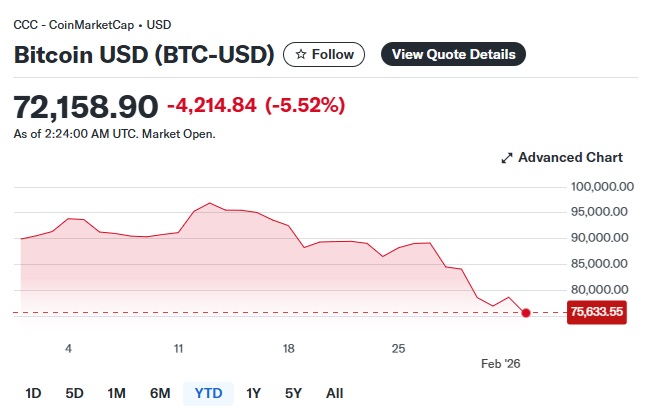The image size is (645, 418).
Task: Switch chart to 1M range
Action: (117, 393)
